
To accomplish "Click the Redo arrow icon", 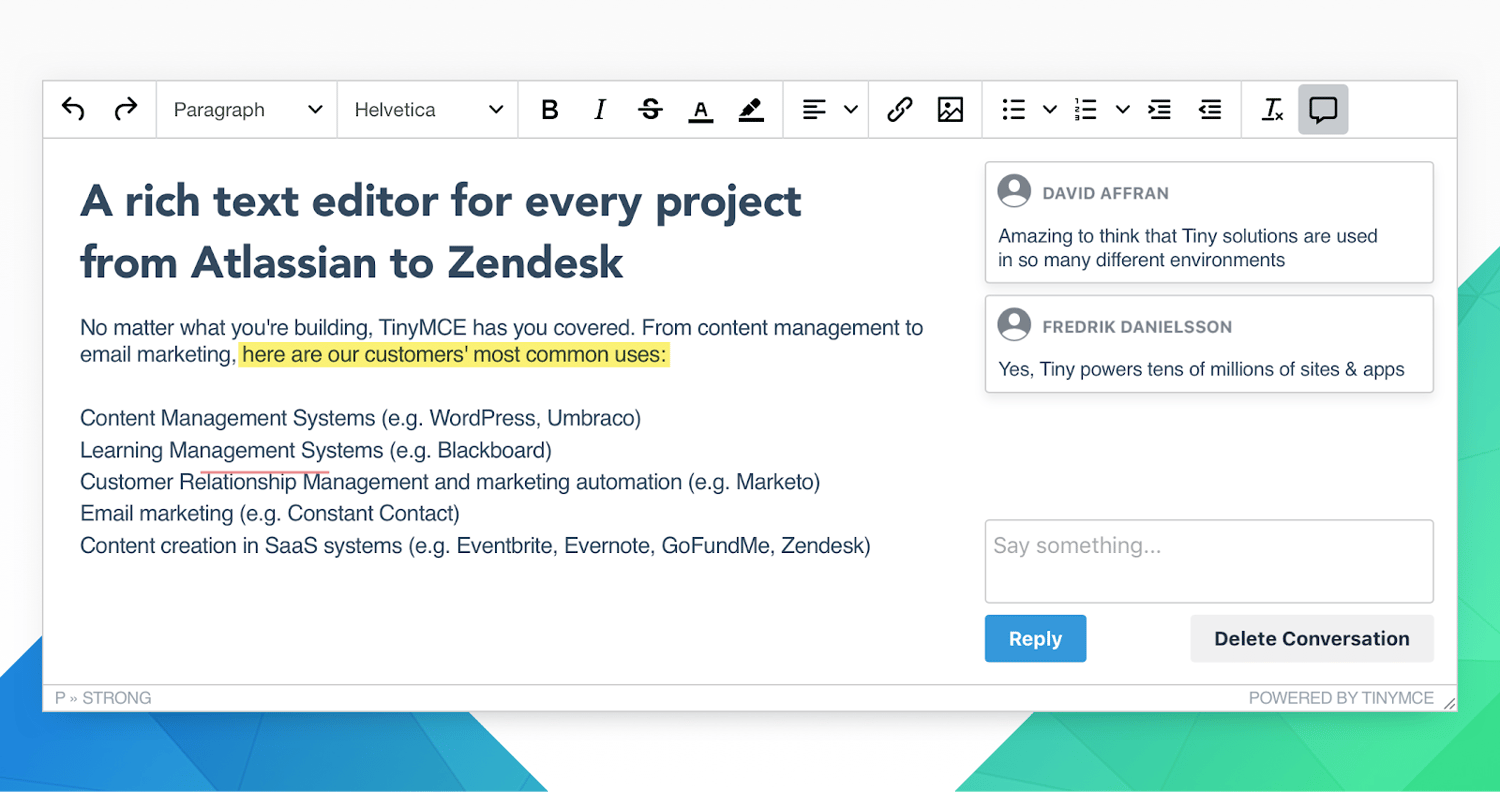I will point(125,109).
